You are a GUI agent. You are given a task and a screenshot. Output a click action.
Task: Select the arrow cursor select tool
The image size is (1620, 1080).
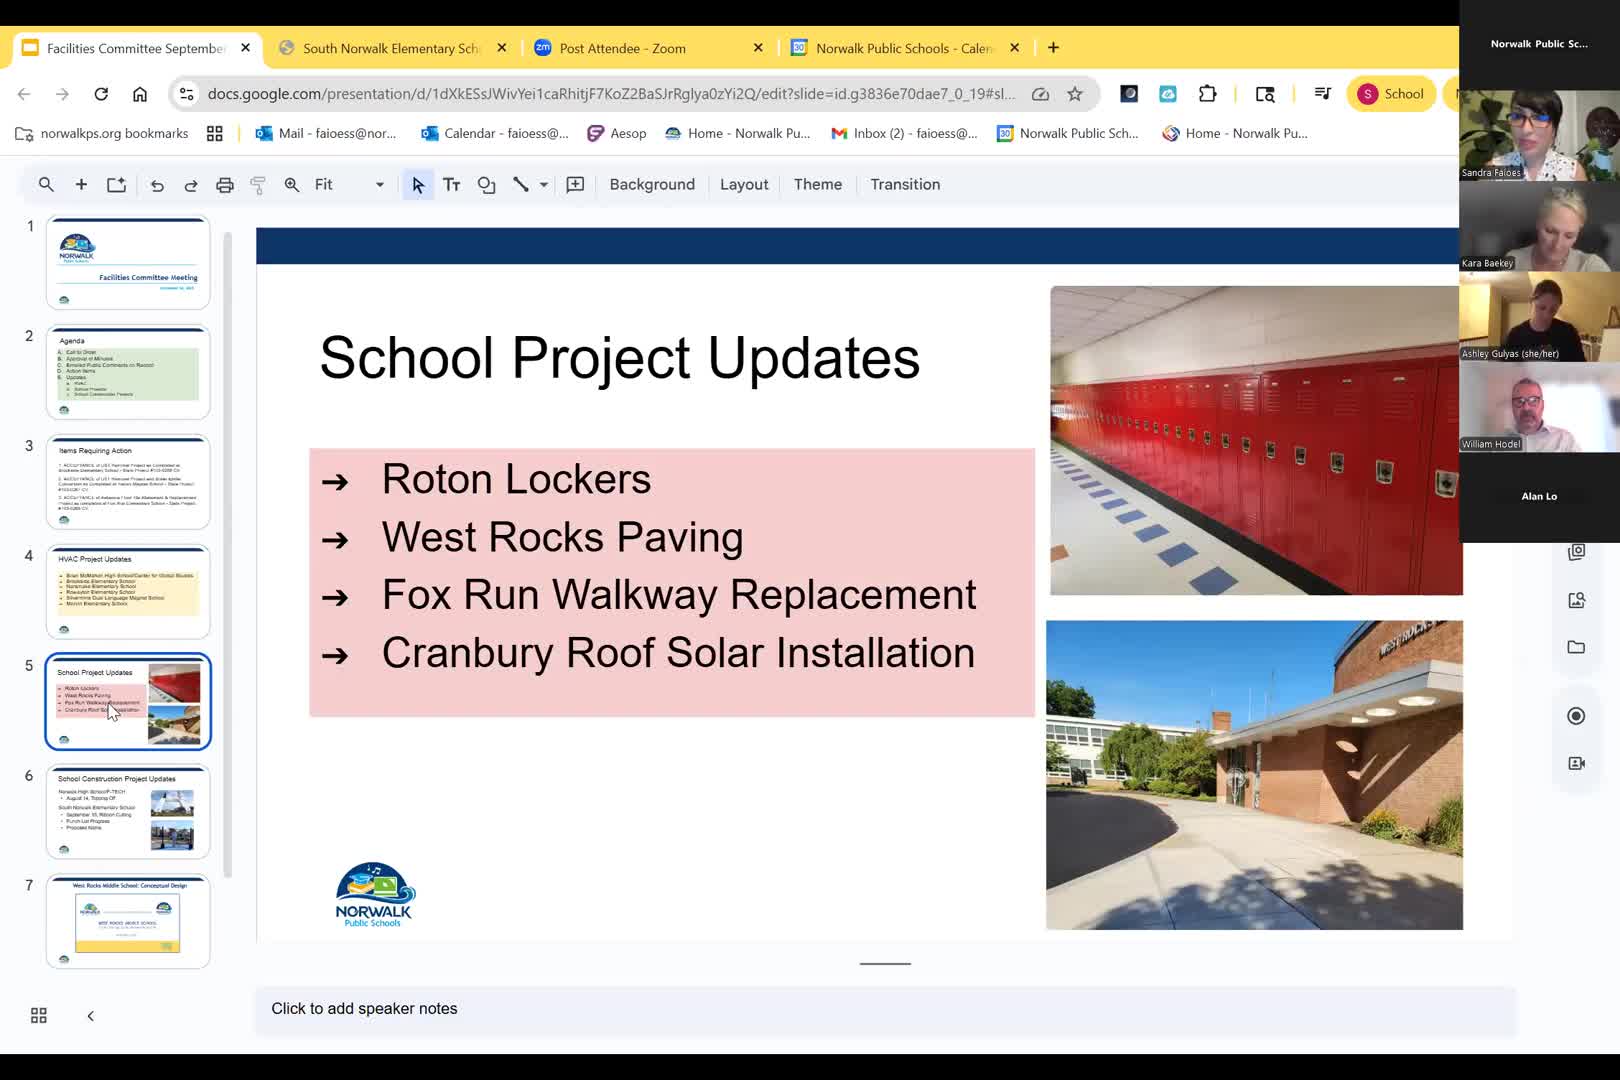(417, 184)
